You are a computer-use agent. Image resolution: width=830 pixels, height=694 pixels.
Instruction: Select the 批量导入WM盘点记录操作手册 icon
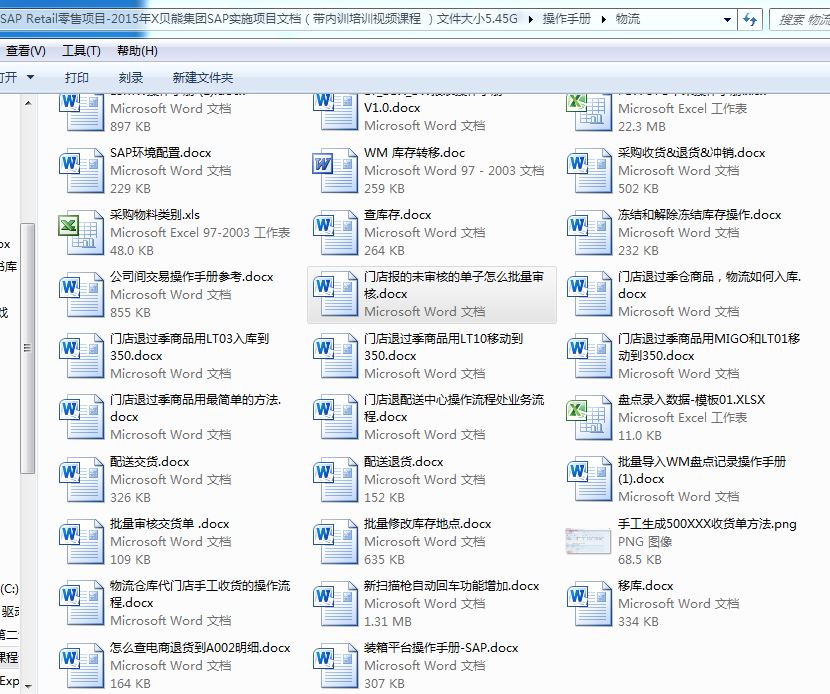pos(589,480)
